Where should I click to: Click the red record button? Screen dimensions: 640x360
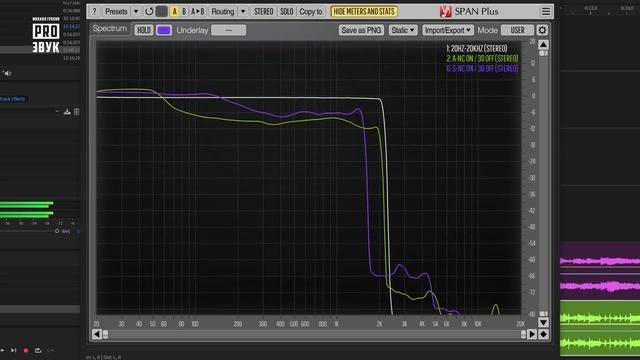(x=26, y=350)
